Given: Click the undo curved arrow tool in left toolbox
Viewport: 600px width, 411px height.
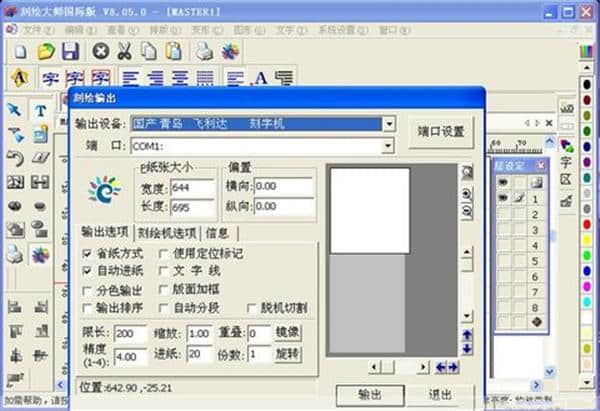Looking at the screenshot, I should [15, 158].
